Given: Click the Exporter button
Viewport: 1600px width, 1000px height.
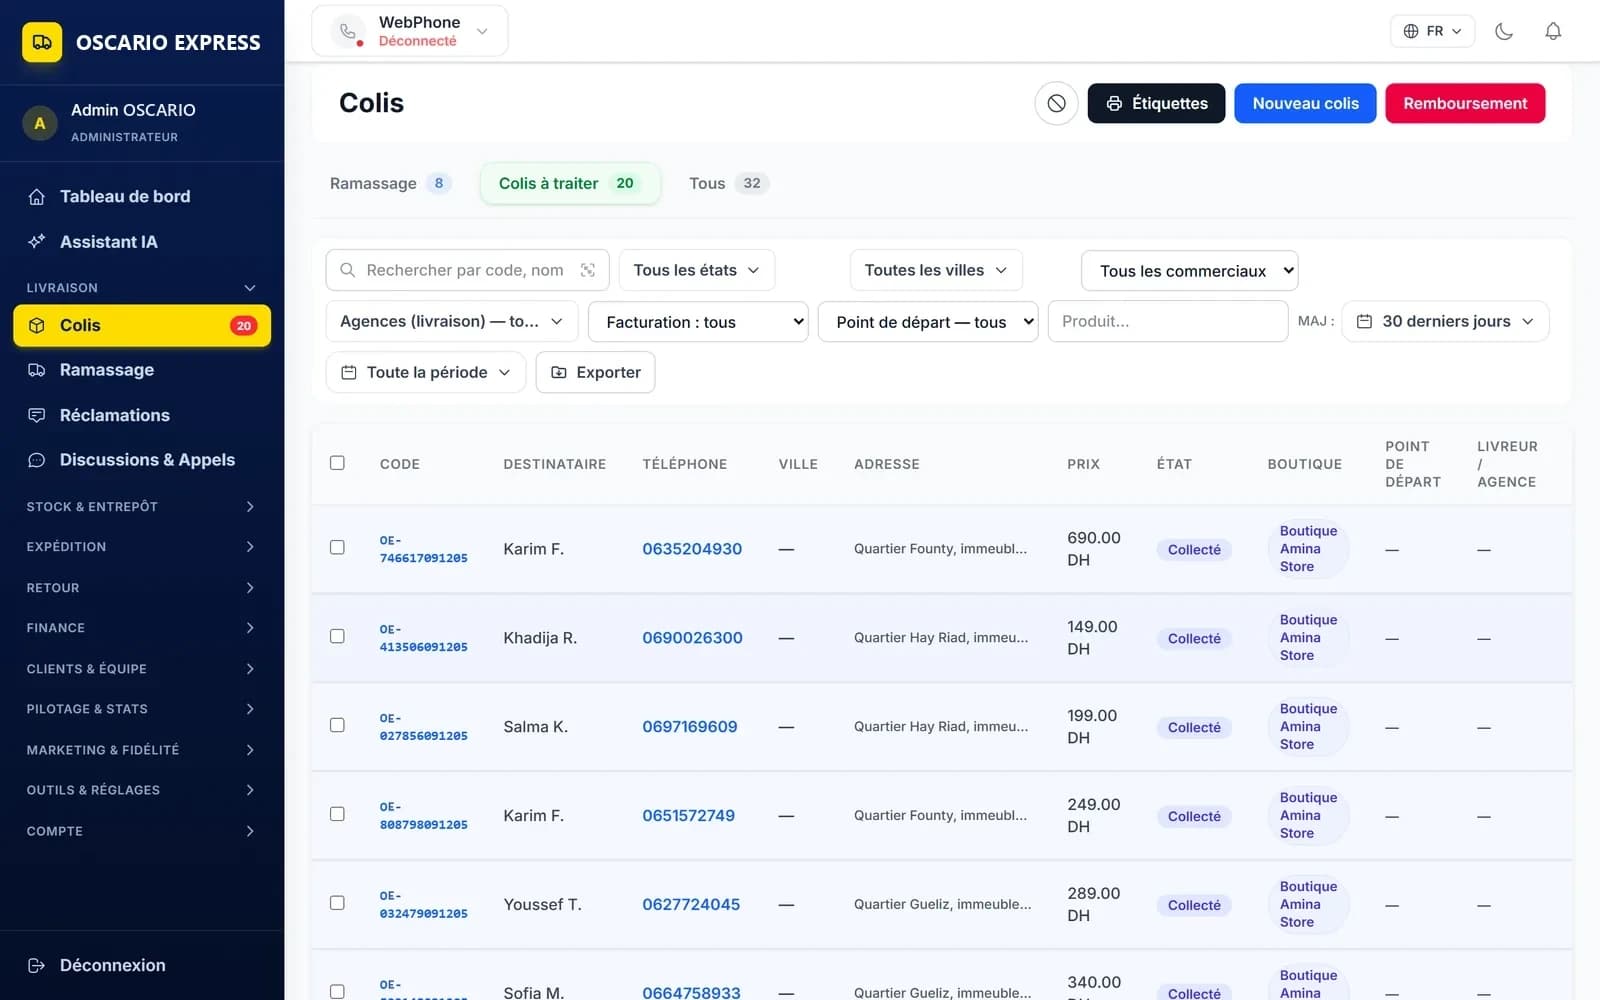Looking at the screenshot, I should pos(595,372).
